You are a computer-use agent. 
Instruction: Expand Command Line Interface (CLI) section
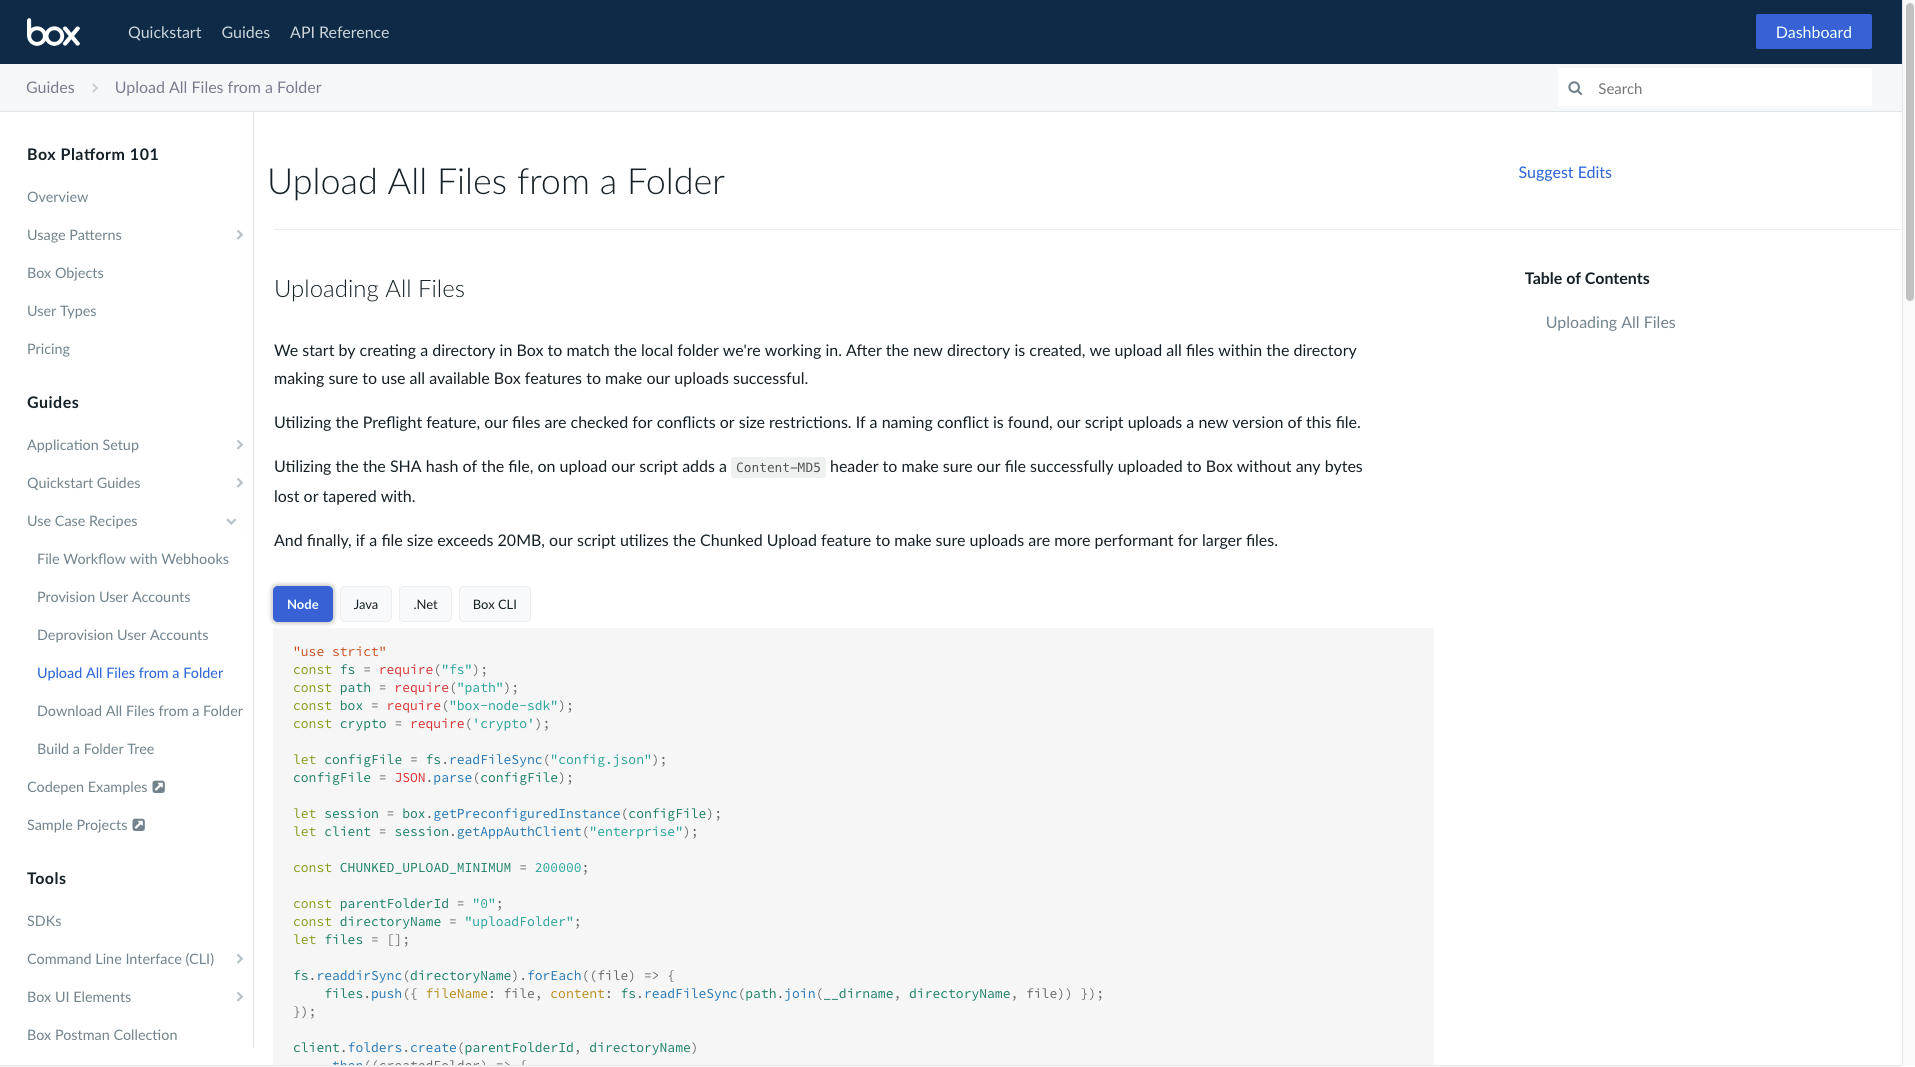coord(239,959)
